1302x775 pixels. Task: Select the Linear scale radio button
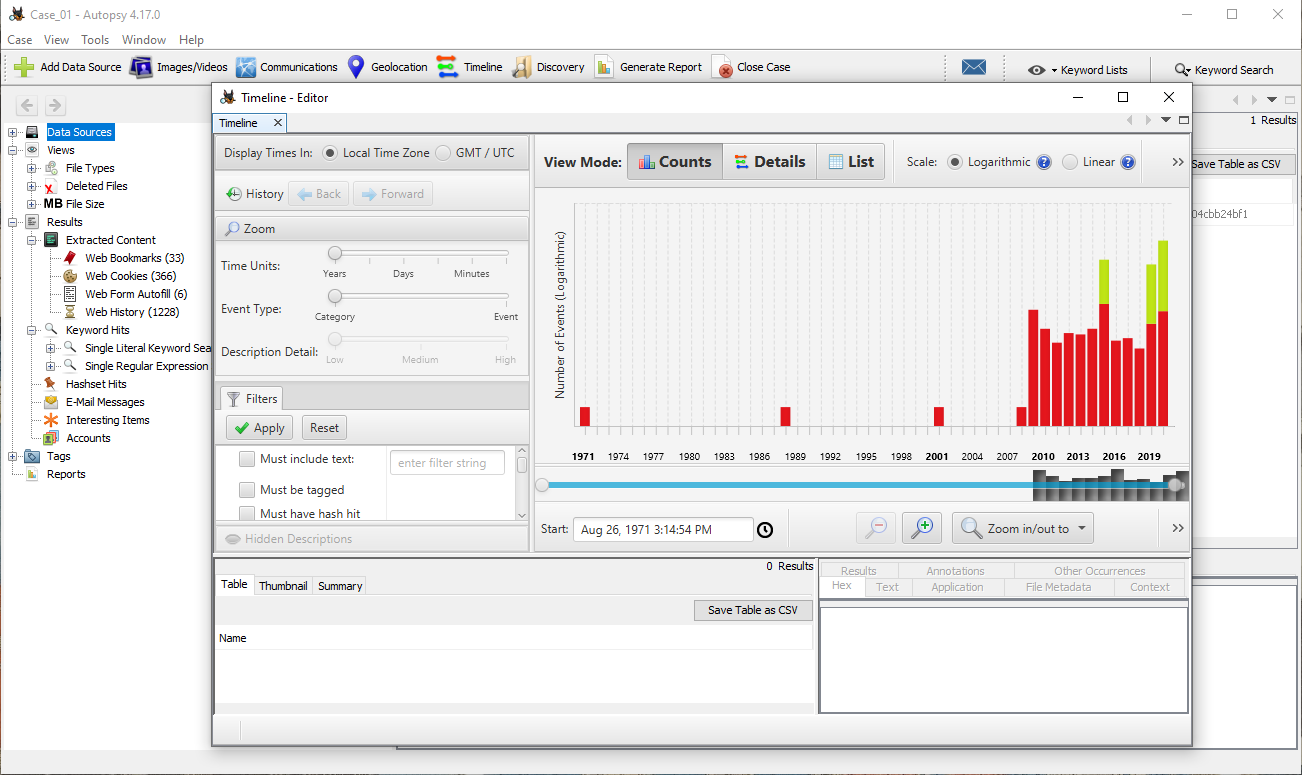(x=1071, y=162)
